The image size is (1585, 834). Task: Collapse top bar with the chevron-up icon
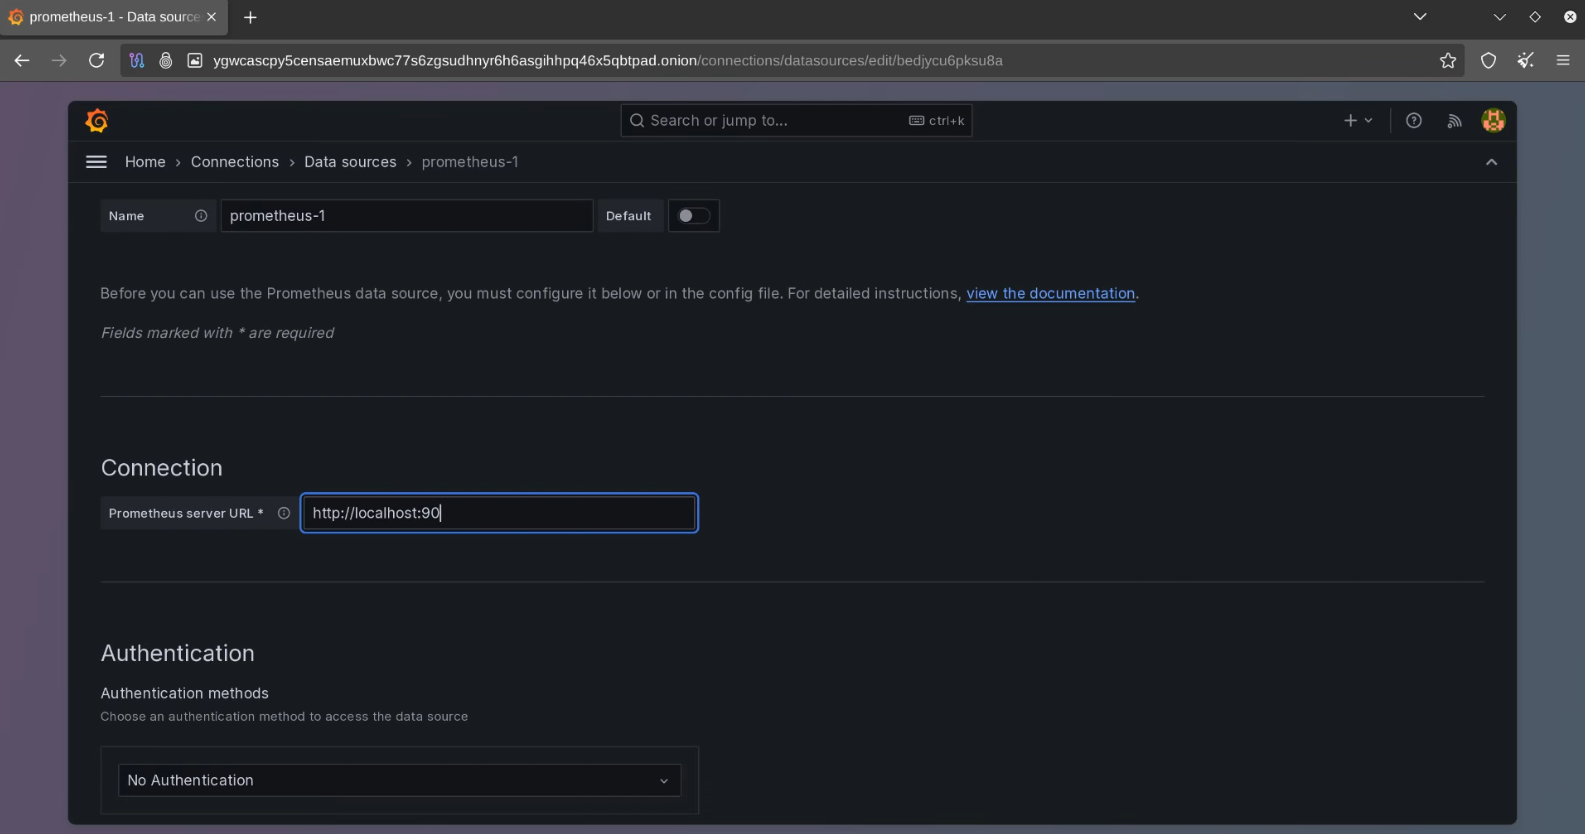(x=1491, y=162)
